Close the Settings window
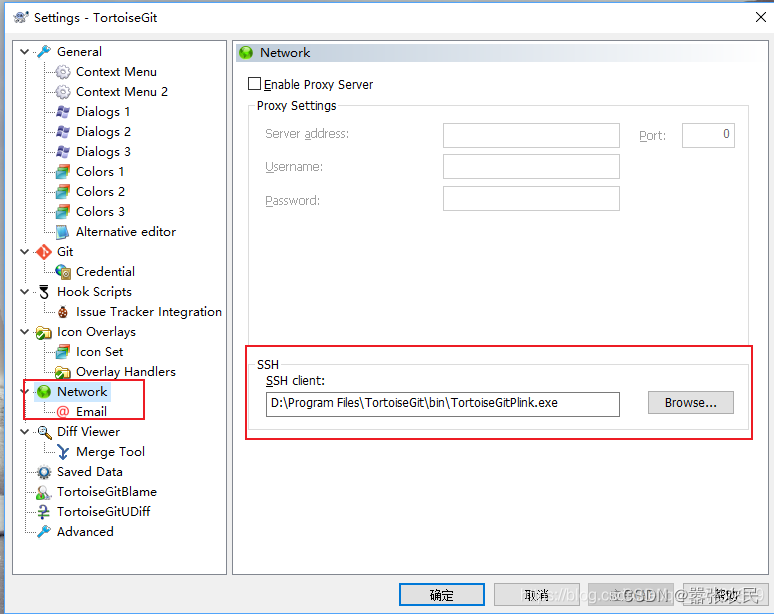 tap(761, 17)
